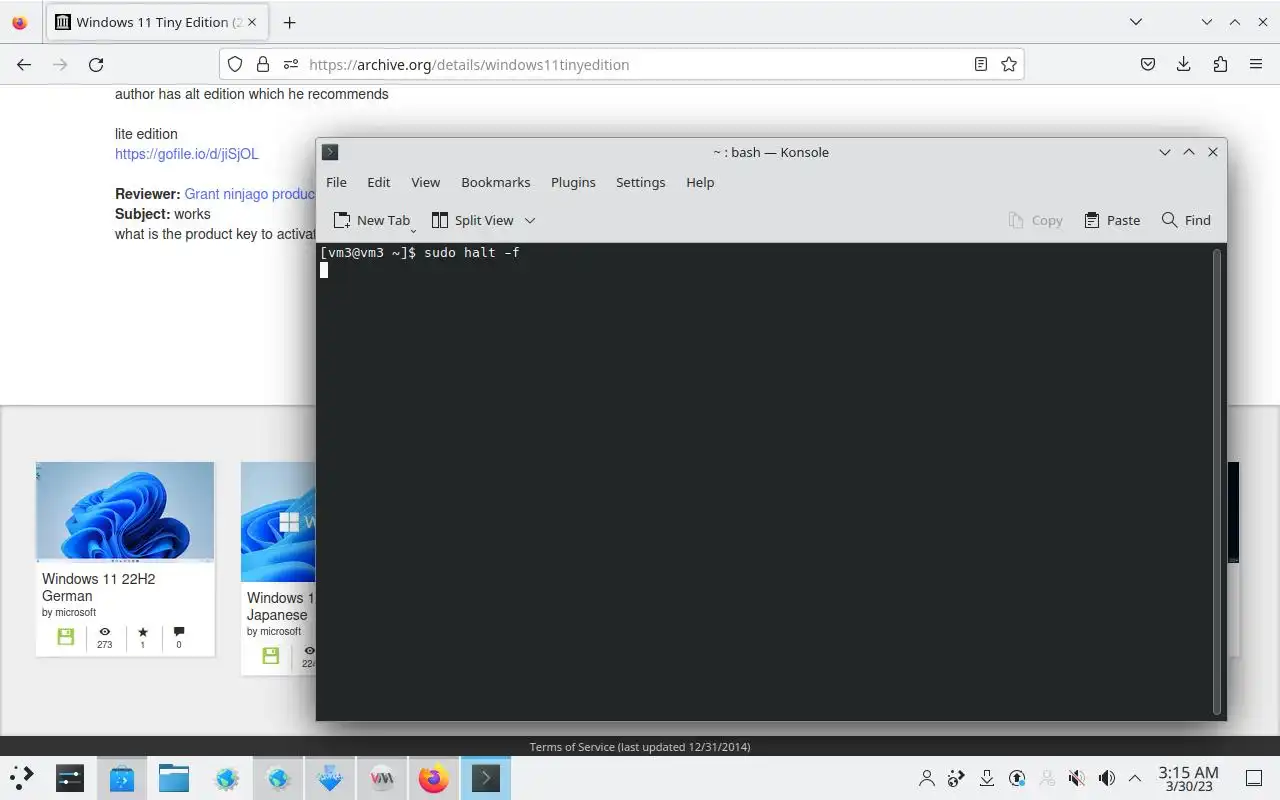This screenshot has width=1280, height=800.
Task: Open a new Firefox tab
Action: pyautogui.click(x=289, y=22)
